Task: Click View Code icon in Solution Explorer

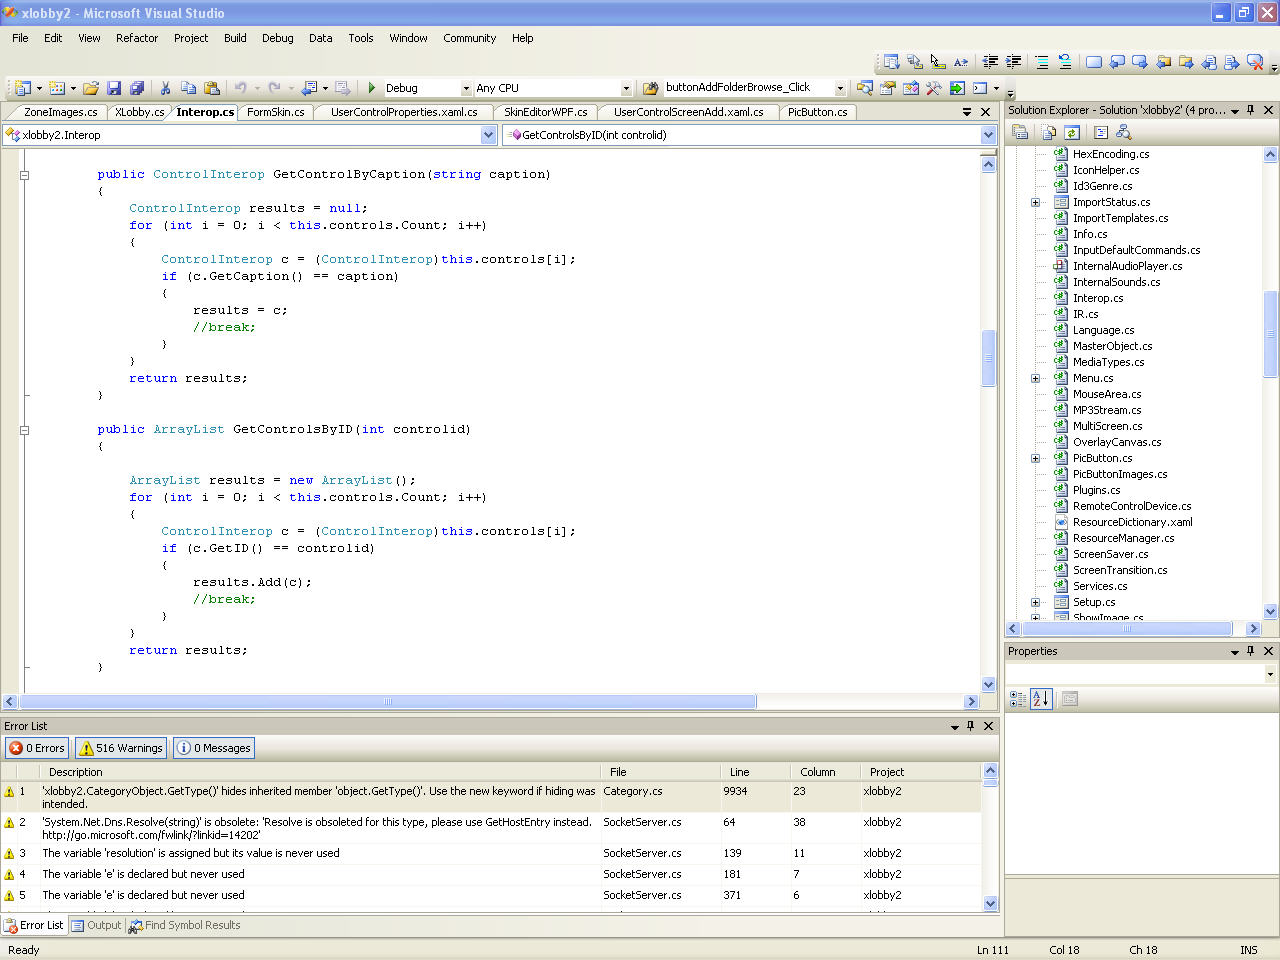Action: [1100, 132]
